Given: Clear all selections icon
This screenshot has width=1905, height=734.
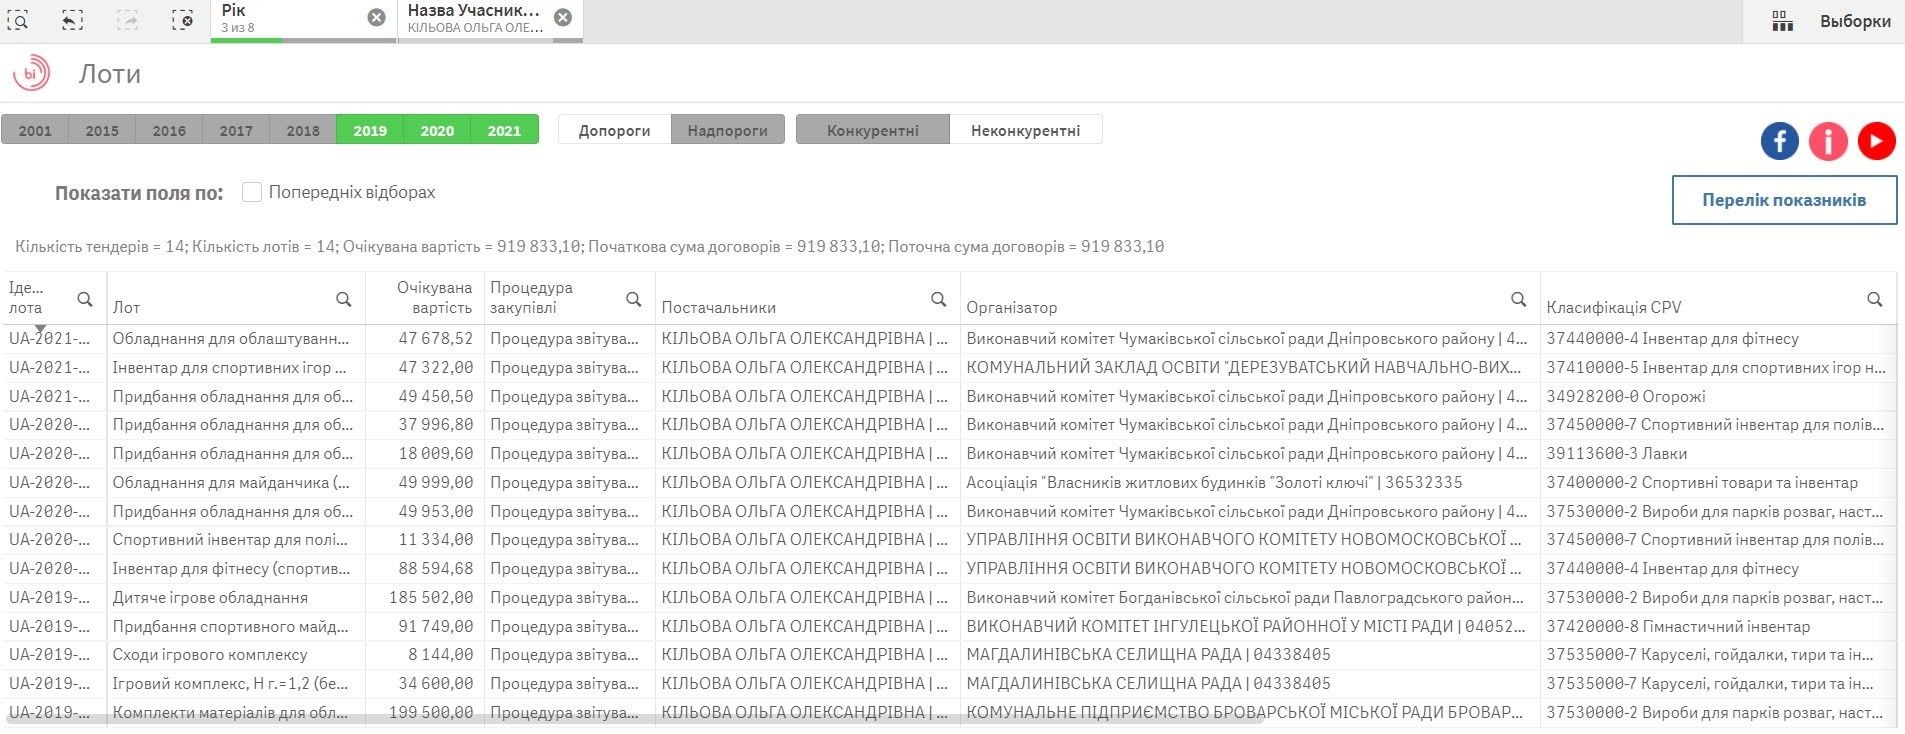Looking at the screenshot, I should pos(182,20).
